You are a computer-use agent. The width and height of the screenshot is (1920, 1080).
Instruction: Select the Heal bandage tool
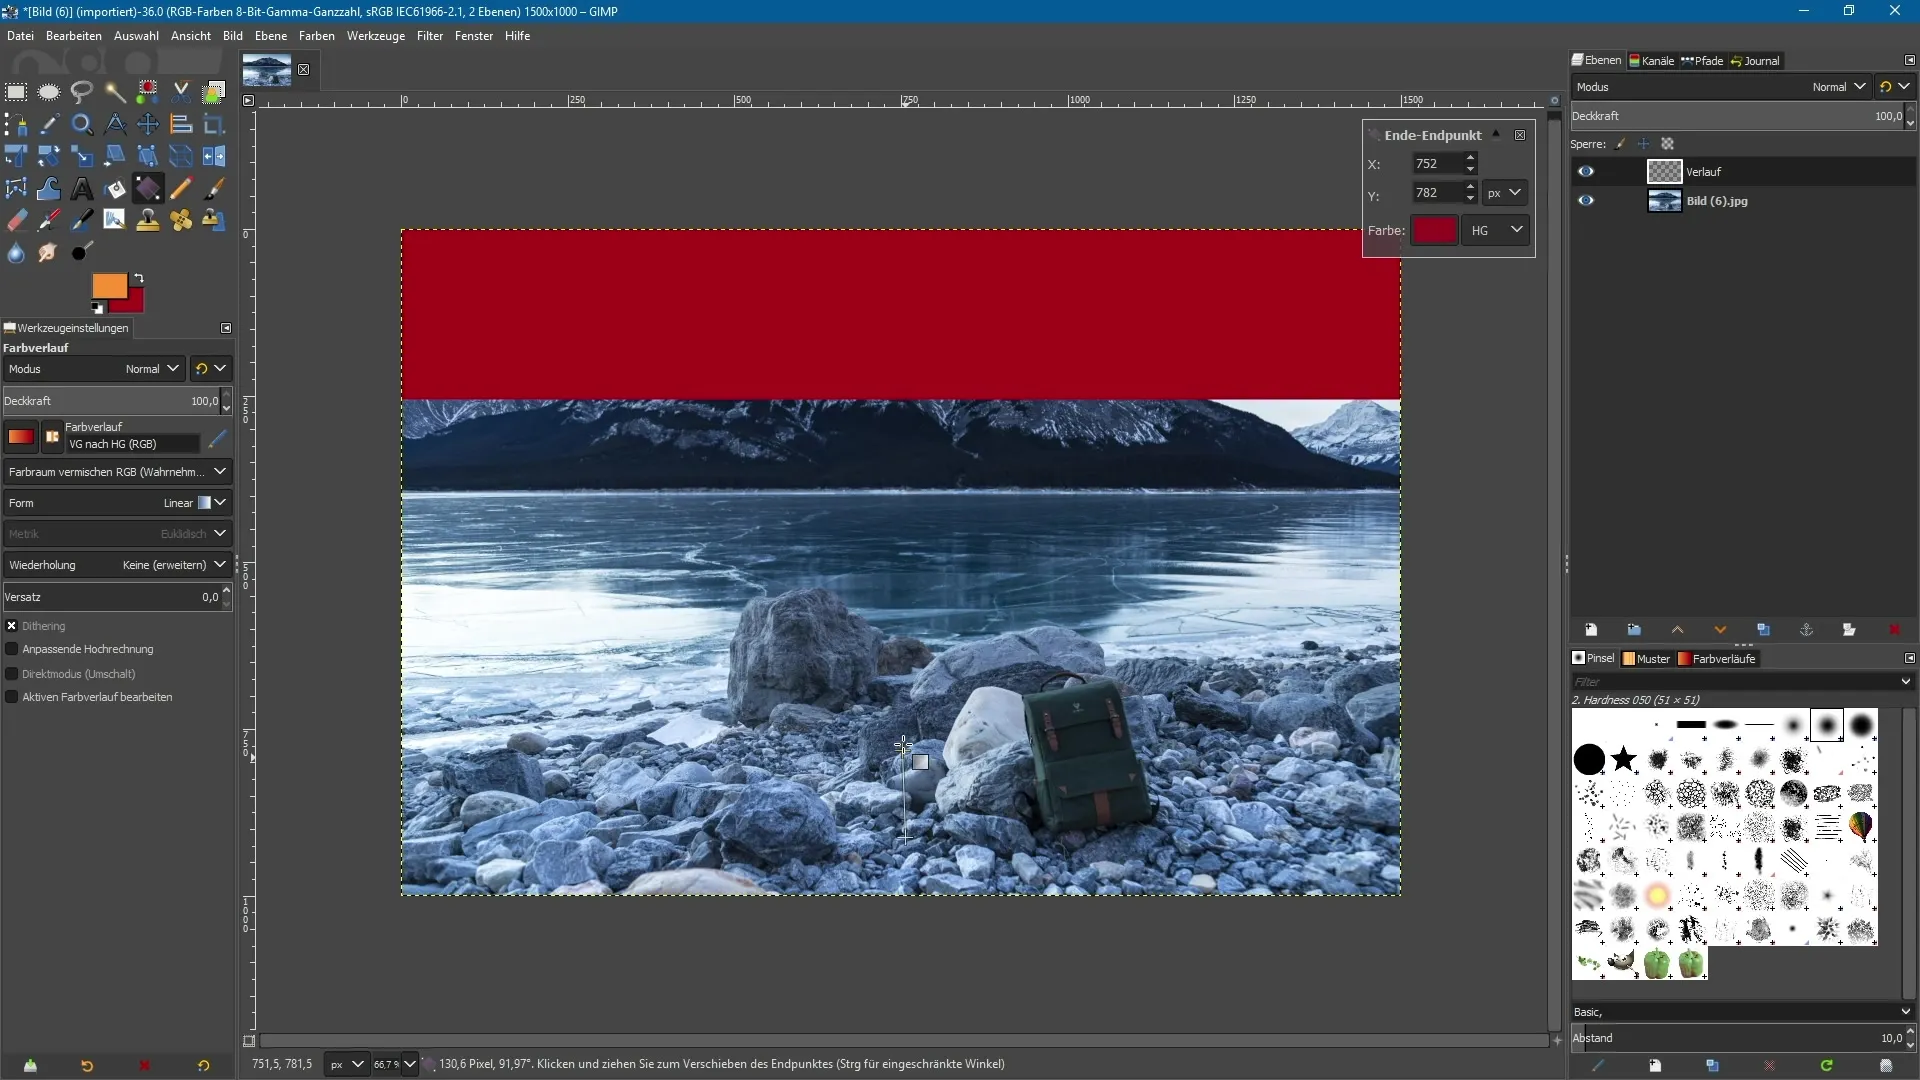click(x=181, y=220)
